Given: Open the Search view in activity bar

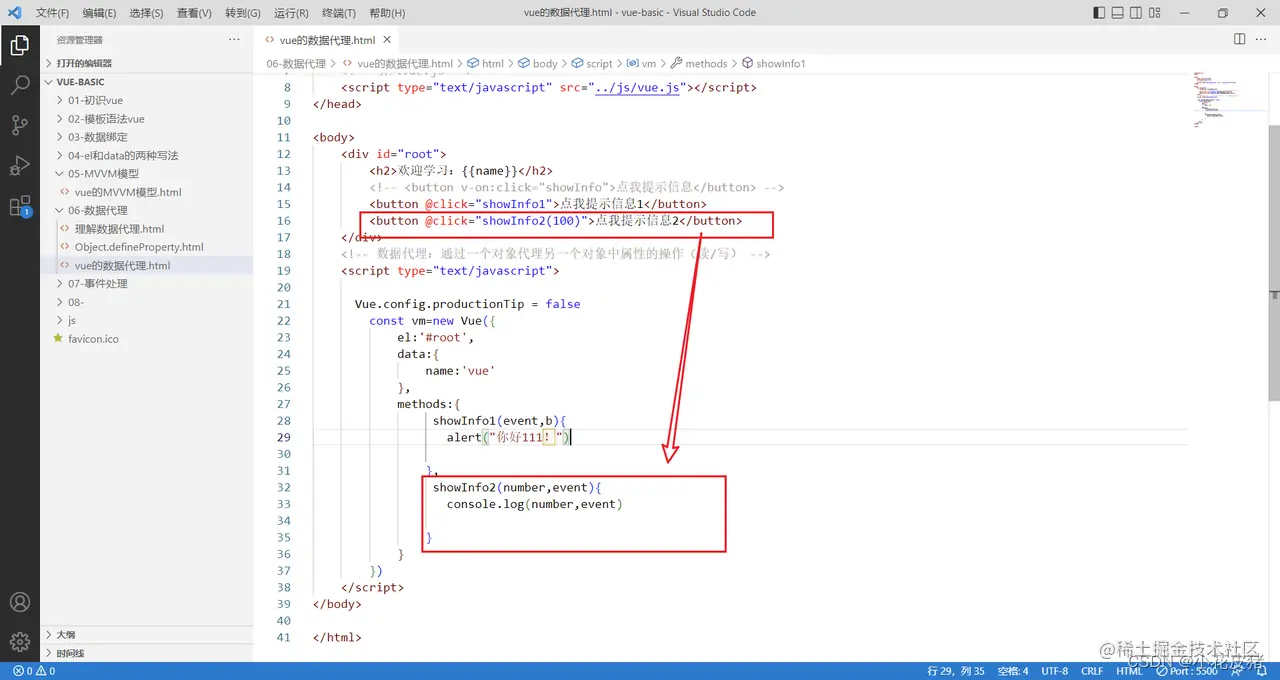Looking at the screenshot, I should [x=19, y=84].
